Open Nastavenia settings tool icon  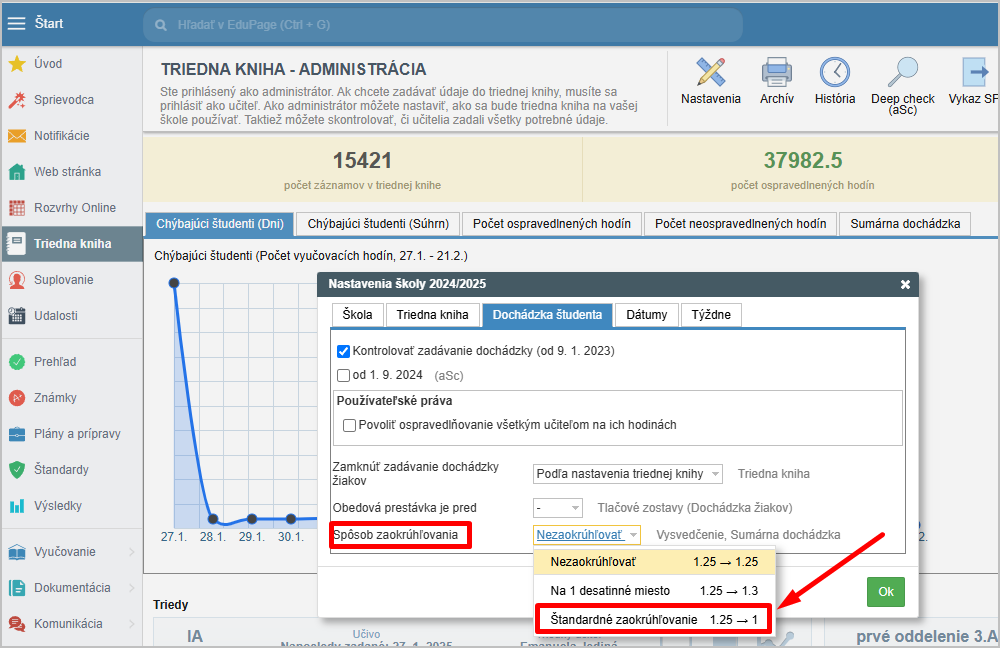(710, 73)
